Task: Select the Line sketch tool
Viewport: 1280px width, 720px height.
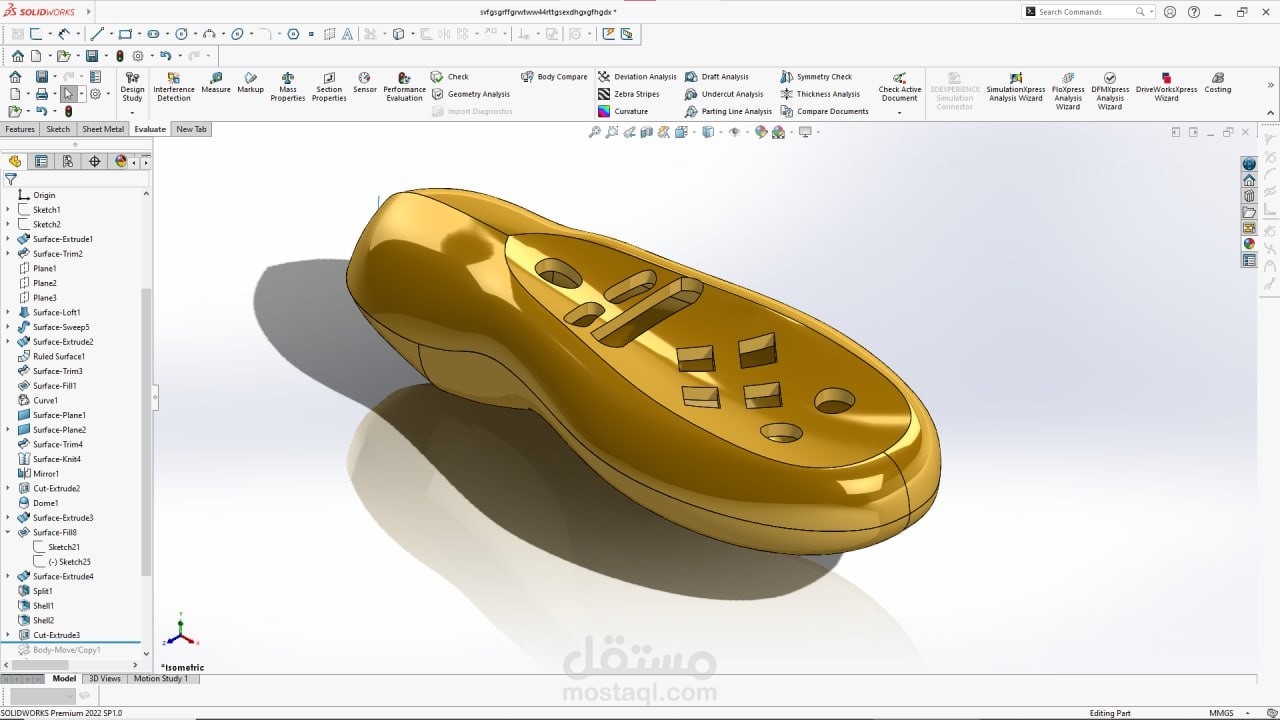Action: (x=97, y=33)
